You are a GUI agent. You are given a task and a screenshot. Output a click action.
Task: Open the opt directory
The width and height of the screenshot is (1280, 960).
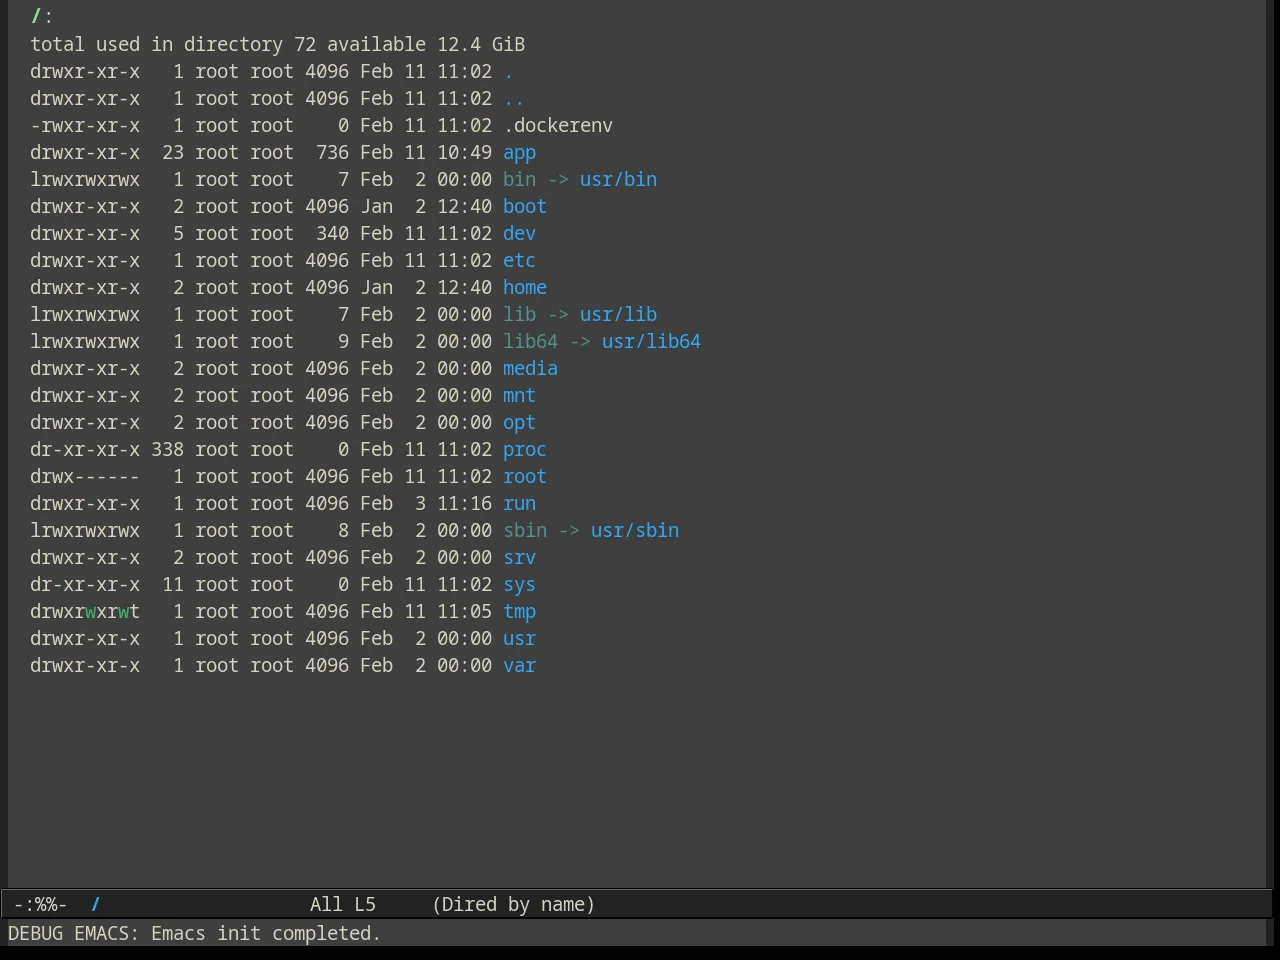pyautogui.click(x=519, y=423)
